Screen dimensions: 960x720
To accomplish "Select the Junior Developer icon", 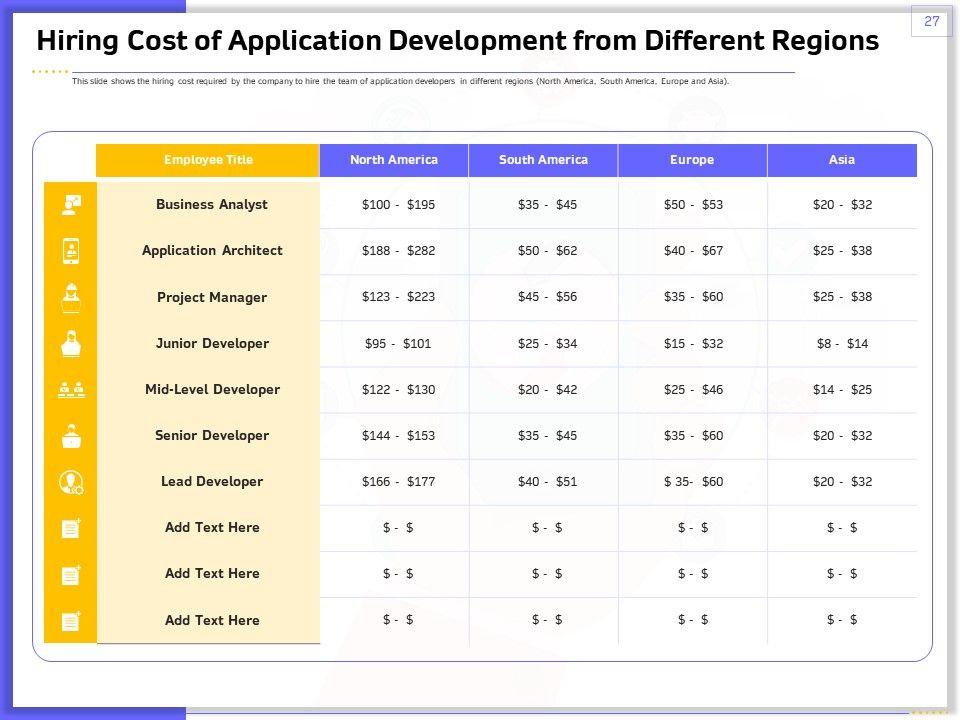I will pos(71,343).
